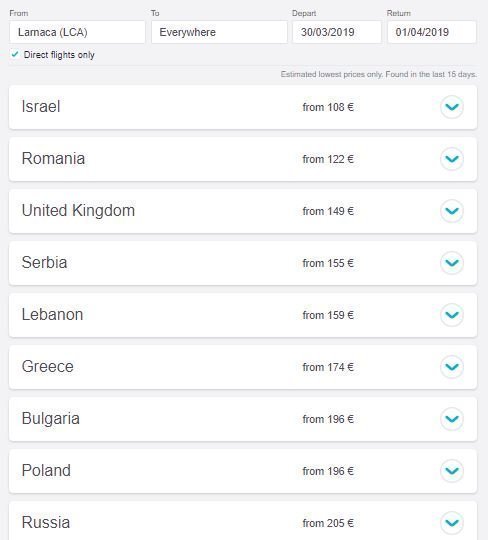
Task: Click the Direct flights only label text
Action: click(59, 55)
